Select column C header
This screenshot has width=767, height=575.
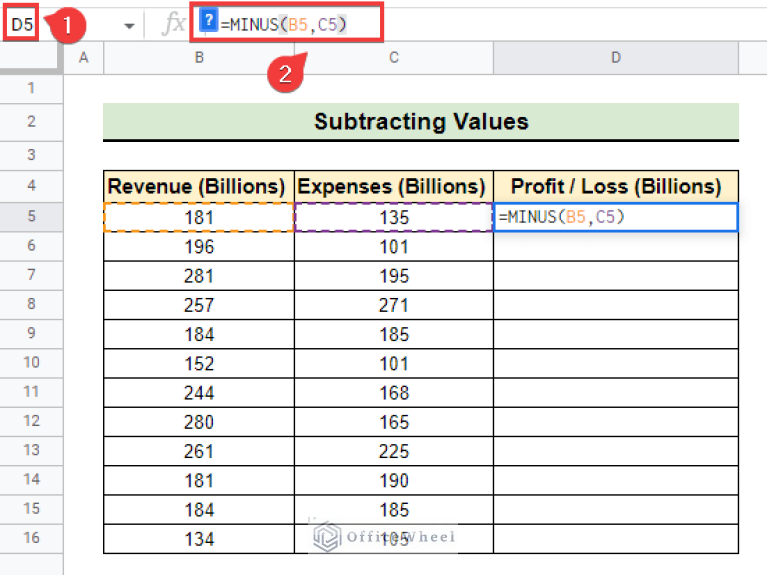coord(393,58)
